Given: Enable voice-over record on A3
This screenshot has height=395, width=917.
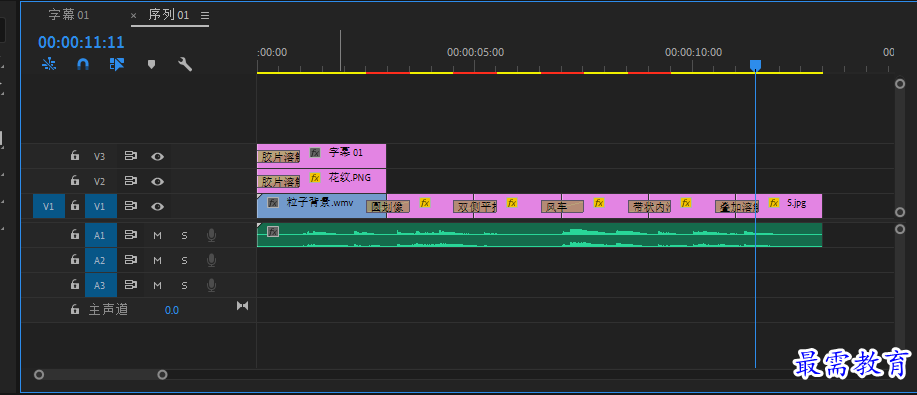Looking at the screenshot, I should point(211,285).
